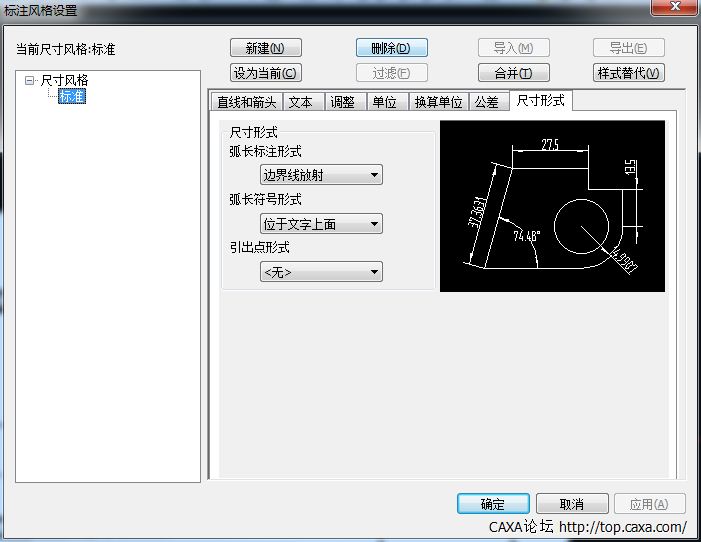
Task: Open the 弧长标注形式 dropdown
Action: coord(321,176)
